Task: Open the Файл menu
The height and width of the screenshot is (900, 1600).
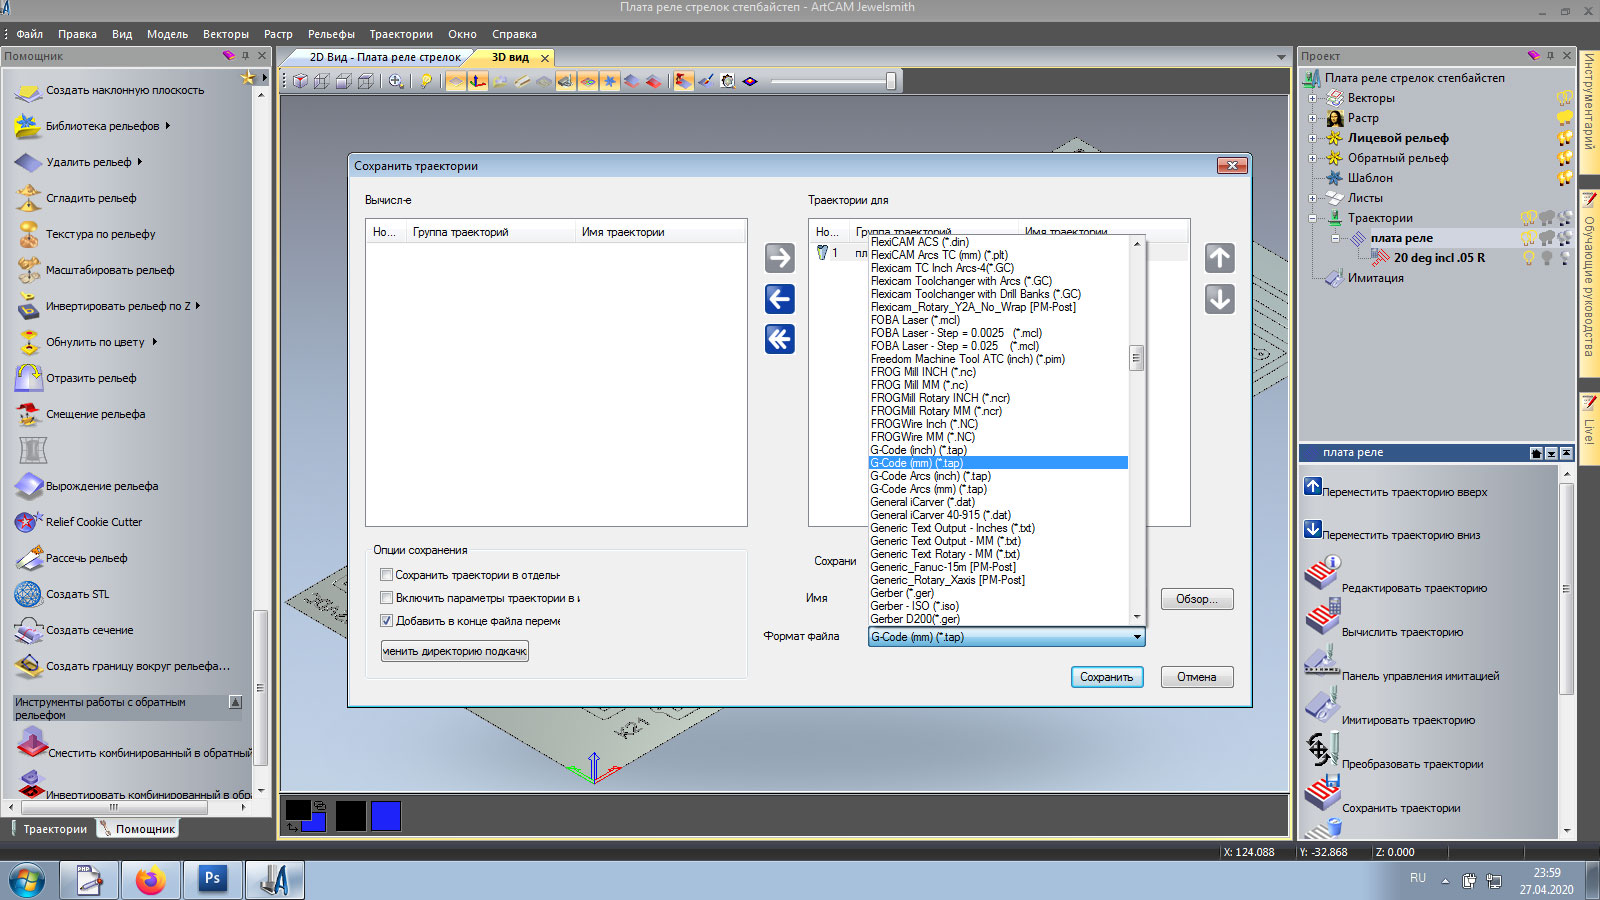Action: coord(29,34)
